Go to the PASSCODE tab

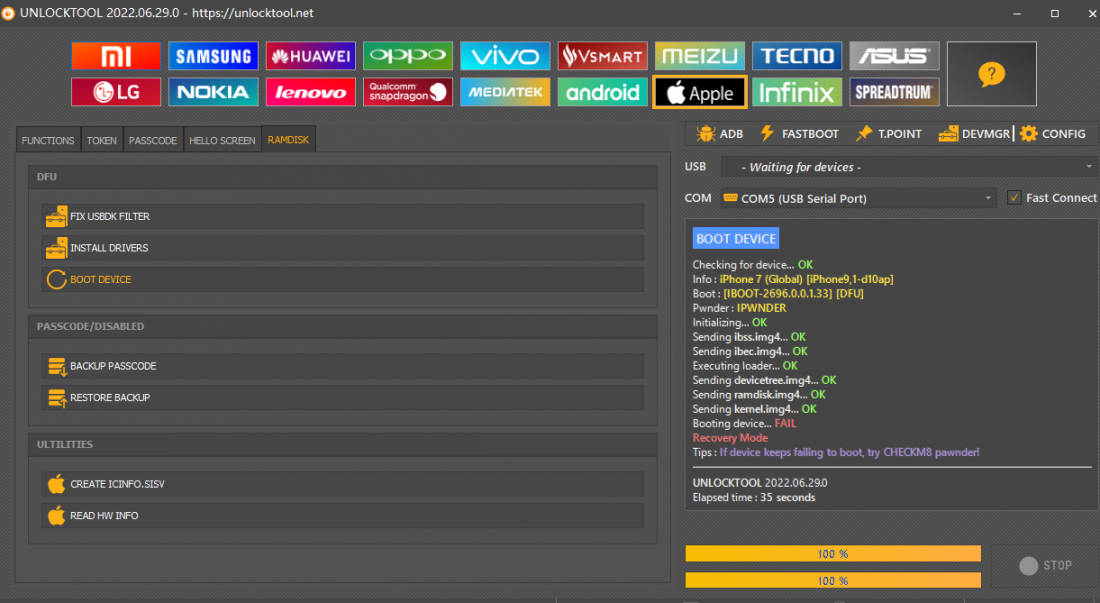[x=153, y=140]
